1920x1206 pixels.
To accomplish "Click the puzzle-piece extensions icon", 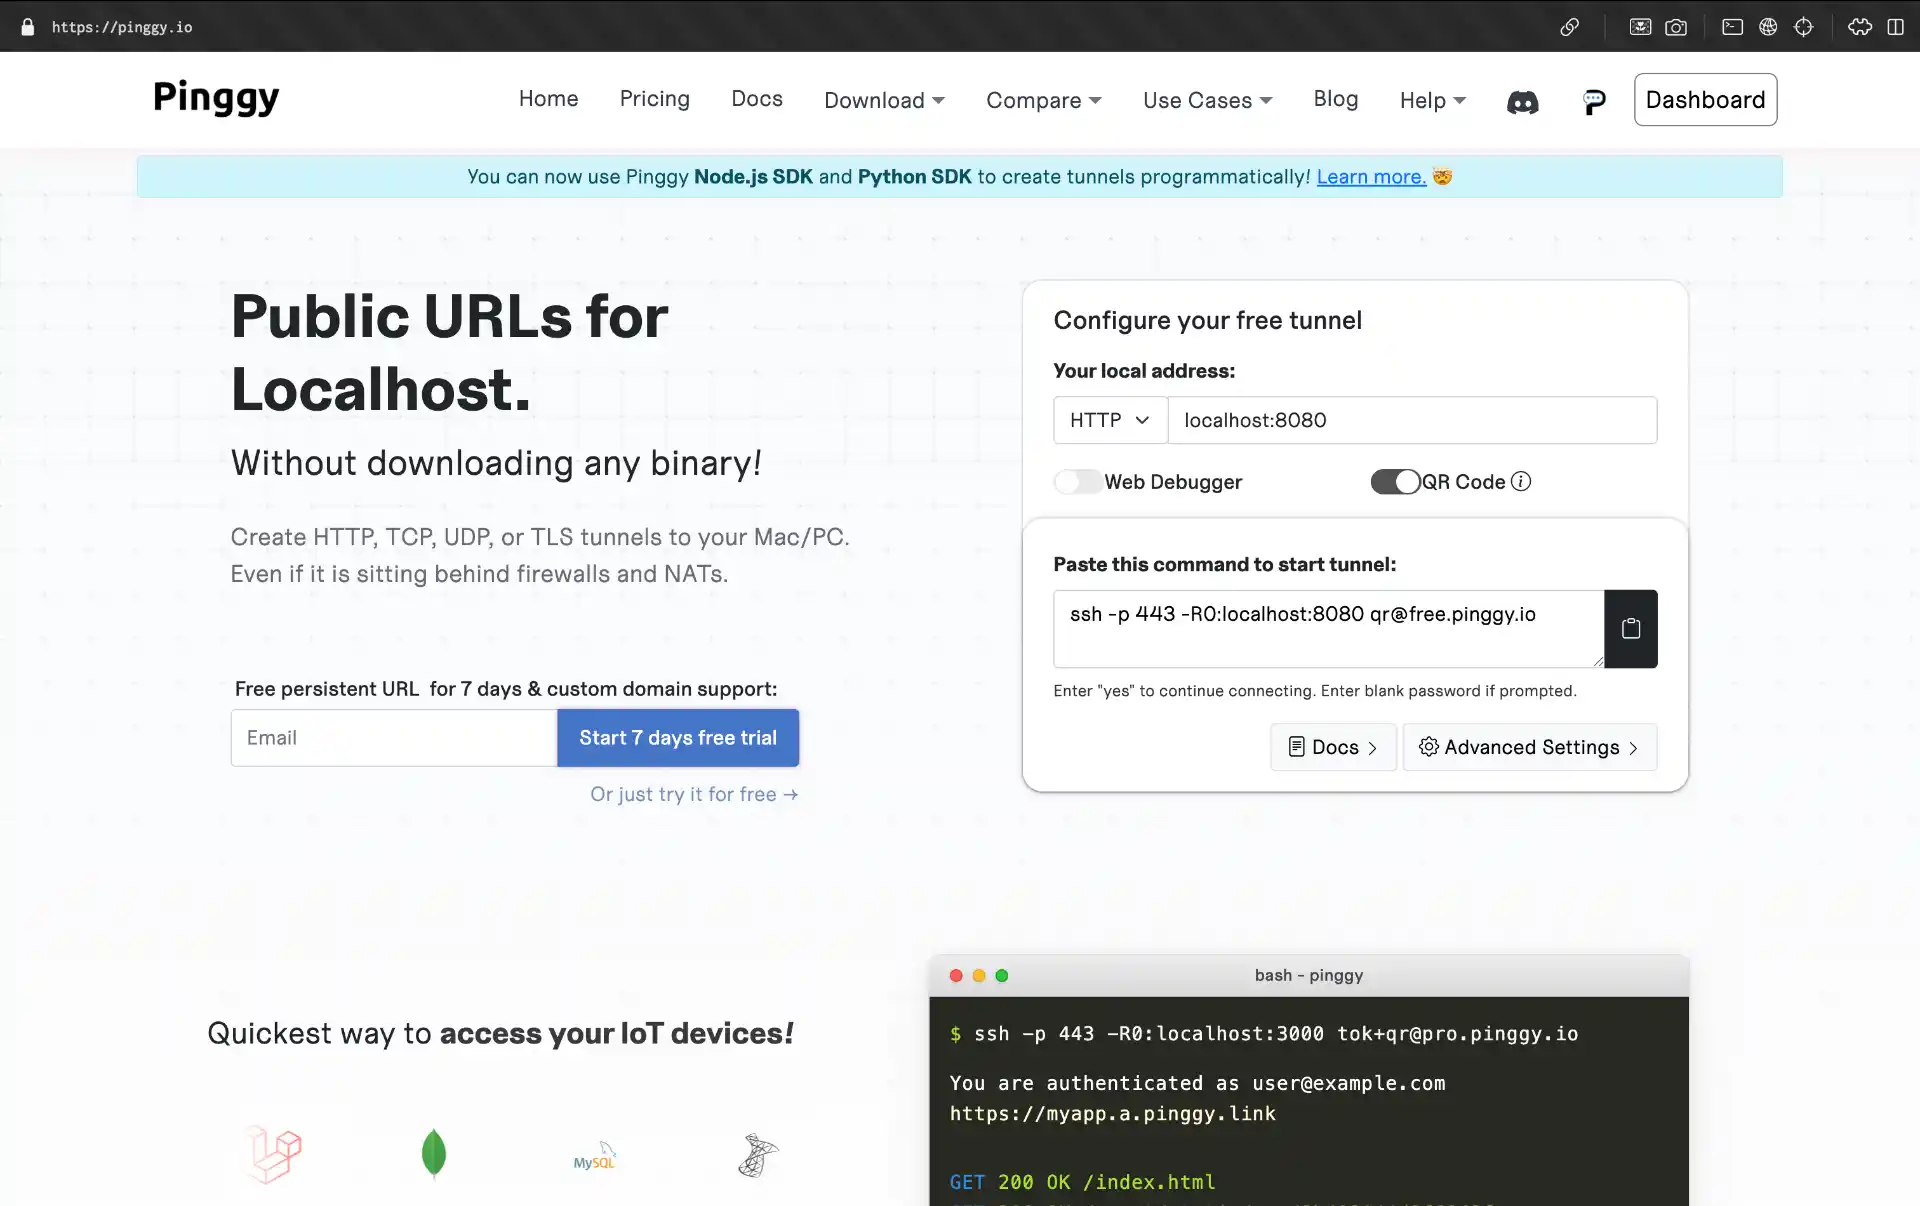I will 1859,27.
